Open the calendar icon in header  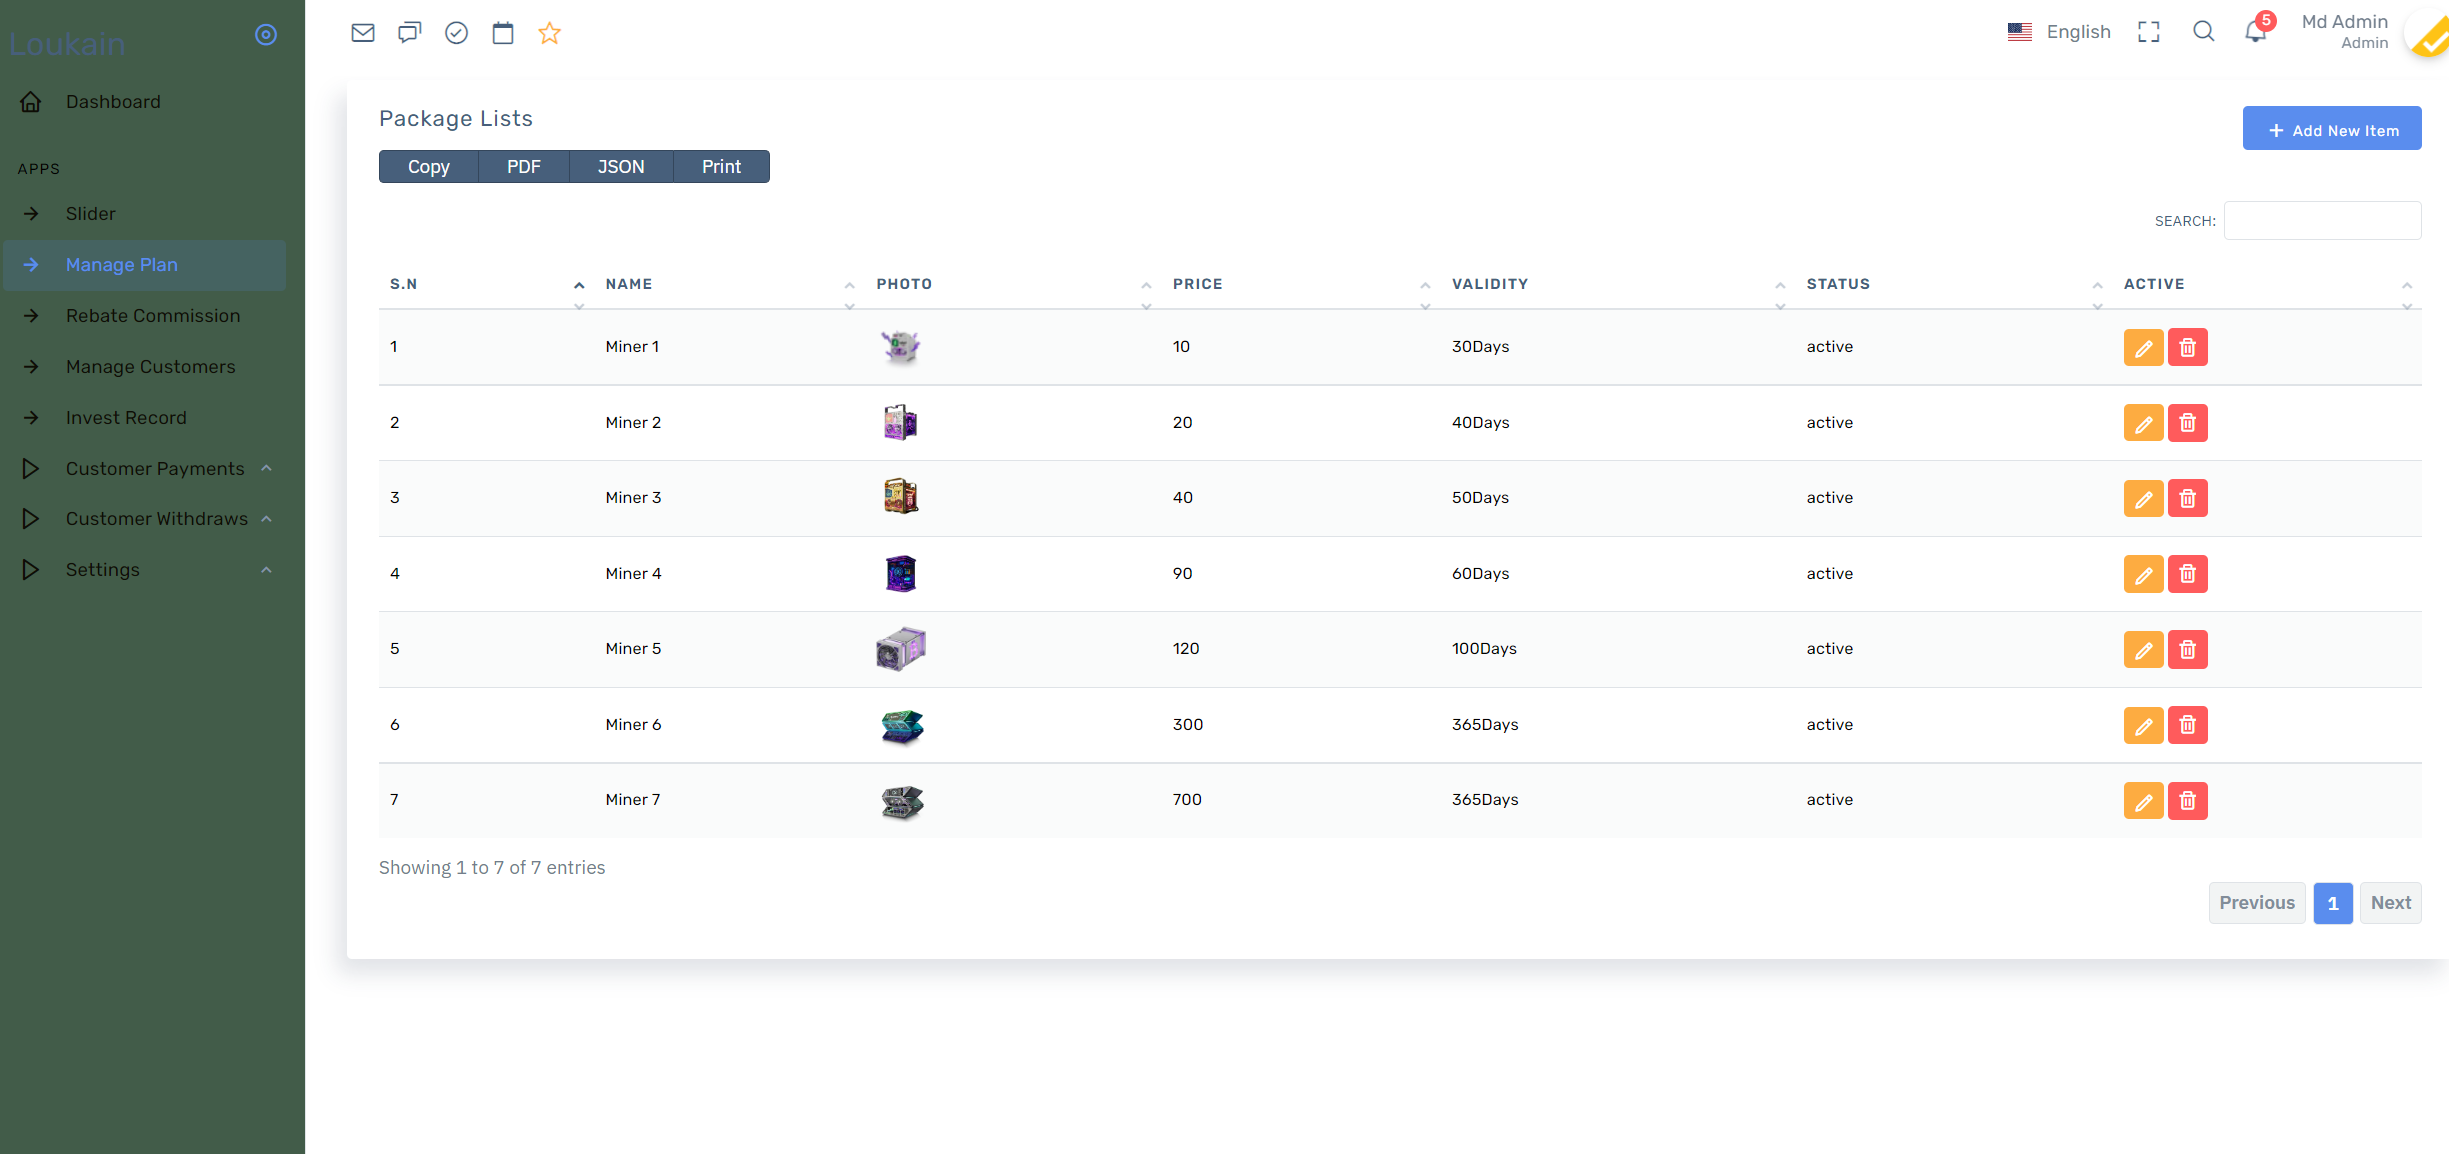point(503,33)
